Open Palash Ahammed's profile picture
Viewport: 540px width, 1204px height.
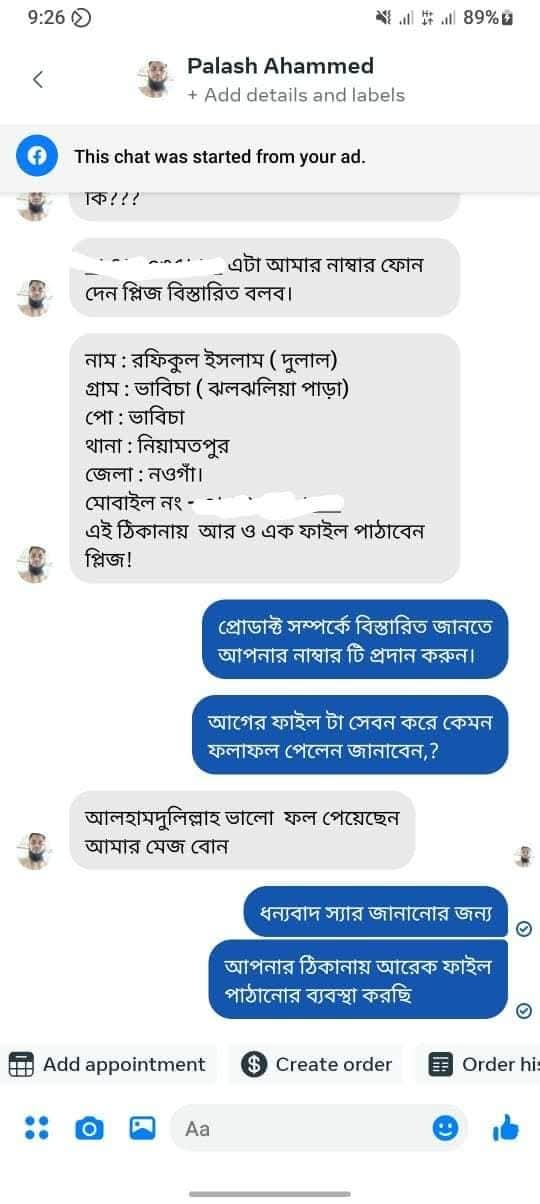click(x=155, y=80)
